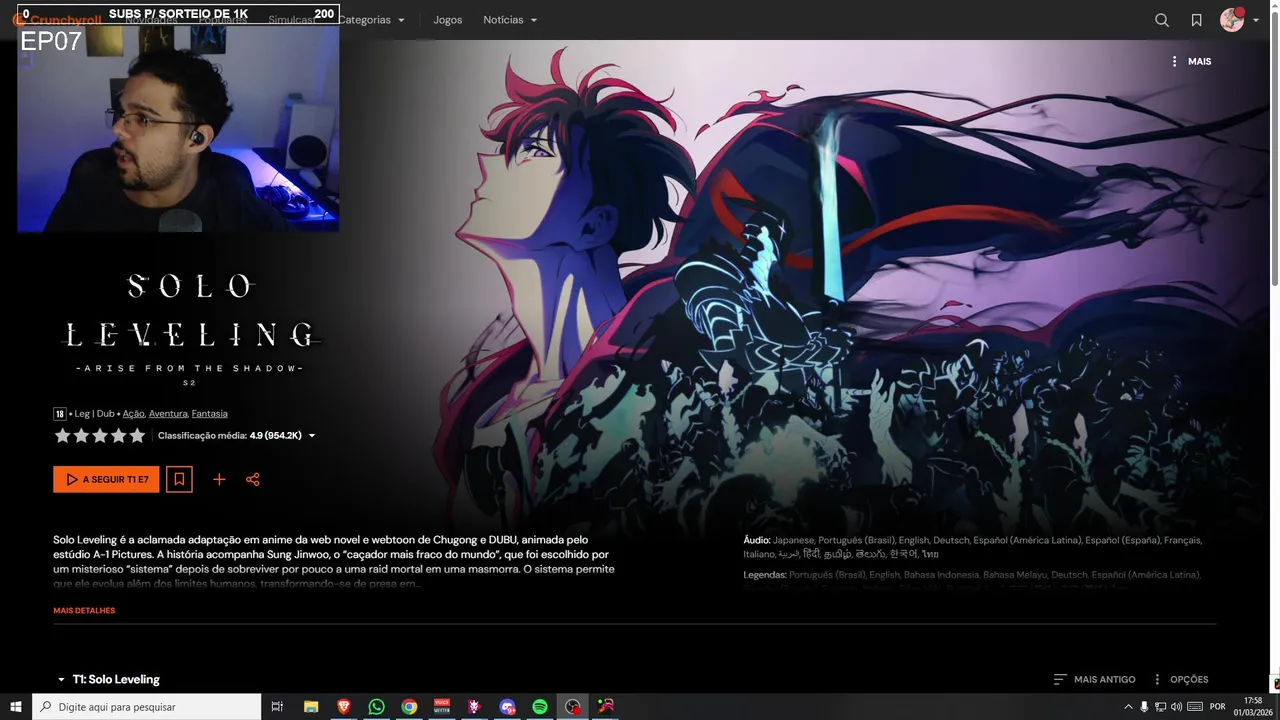Open the taskbar clock and calendar
The height and width of the screenshot is (720, 1280).
tap(1253, 706)
